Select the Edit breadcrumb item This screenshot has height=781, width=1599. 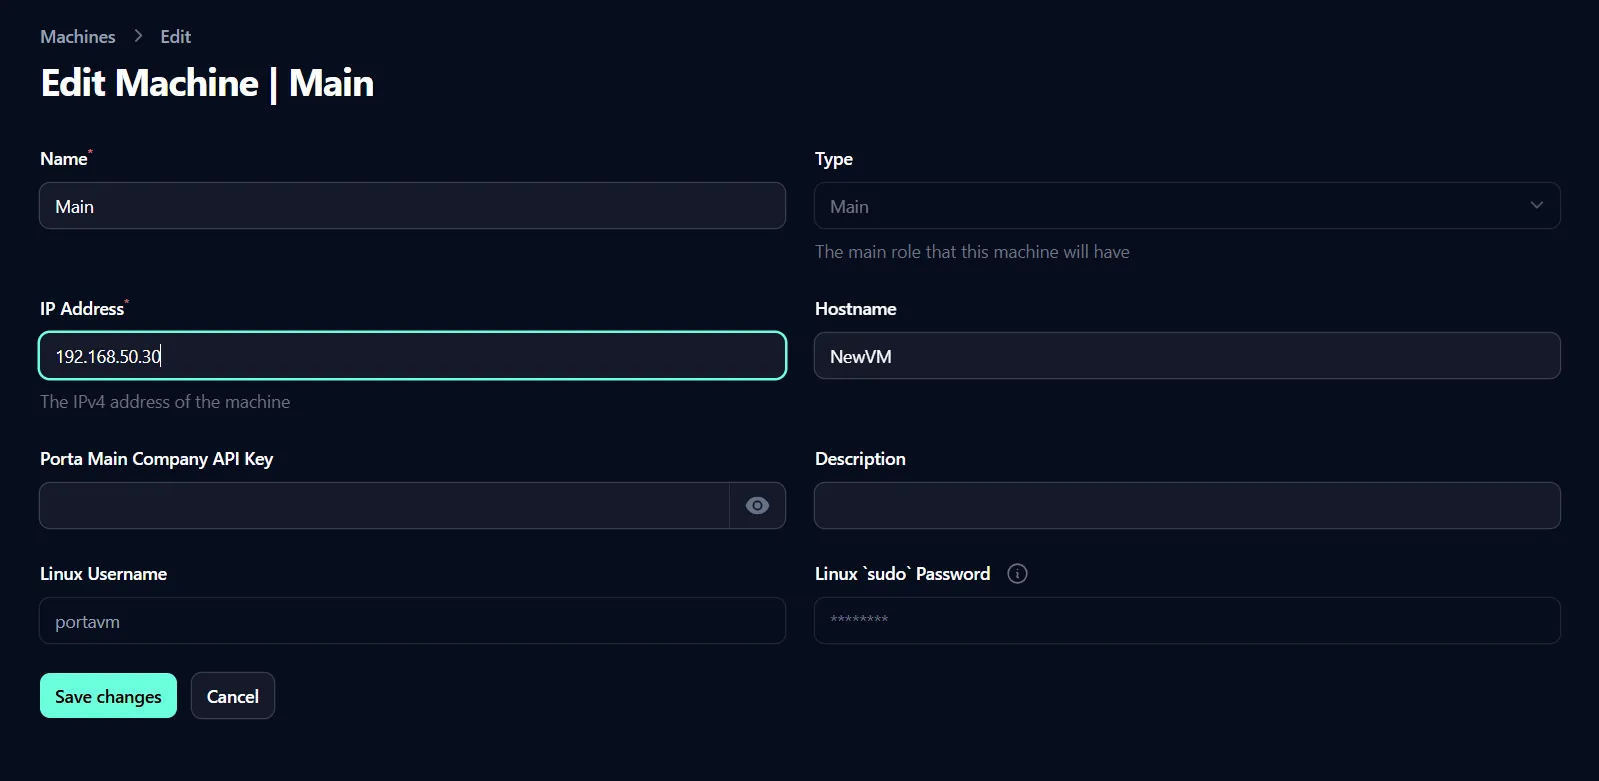point(175,37)
